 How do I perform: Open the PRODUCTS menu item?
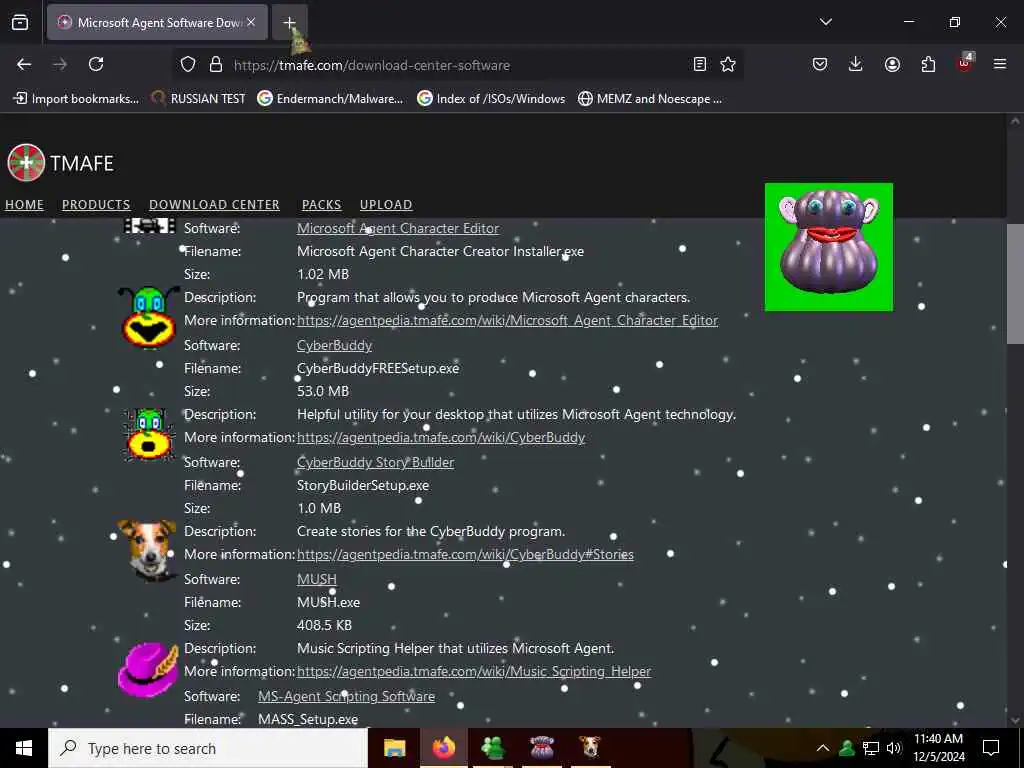click(x=96, y=204)
